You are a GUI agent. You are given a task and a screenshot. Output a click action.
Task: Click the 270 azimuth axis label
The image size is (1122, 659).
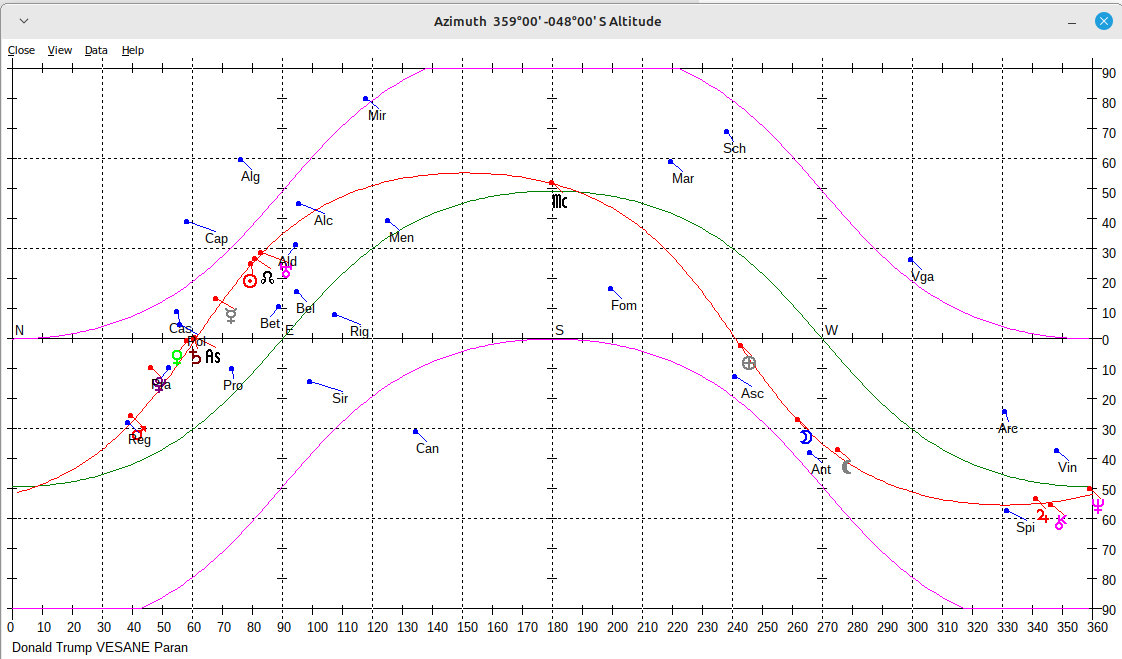coord(827,628)
